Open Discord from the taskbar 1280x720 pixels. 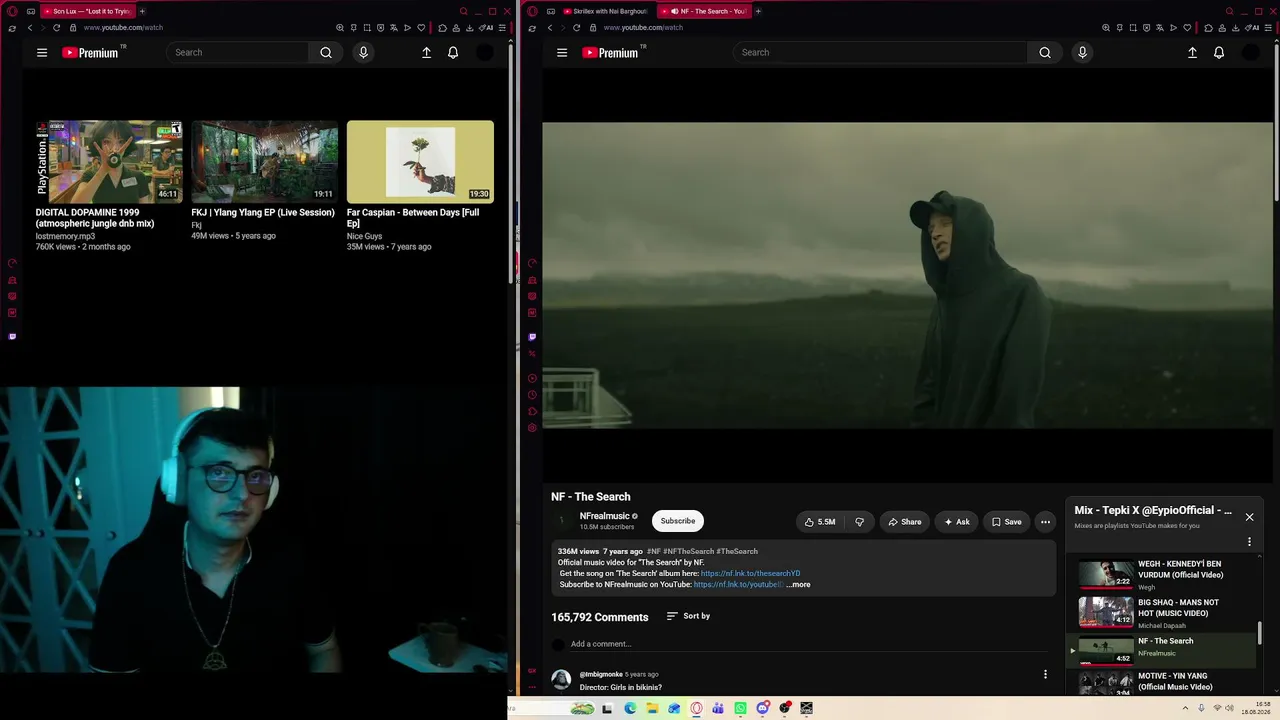click(763, 708)
